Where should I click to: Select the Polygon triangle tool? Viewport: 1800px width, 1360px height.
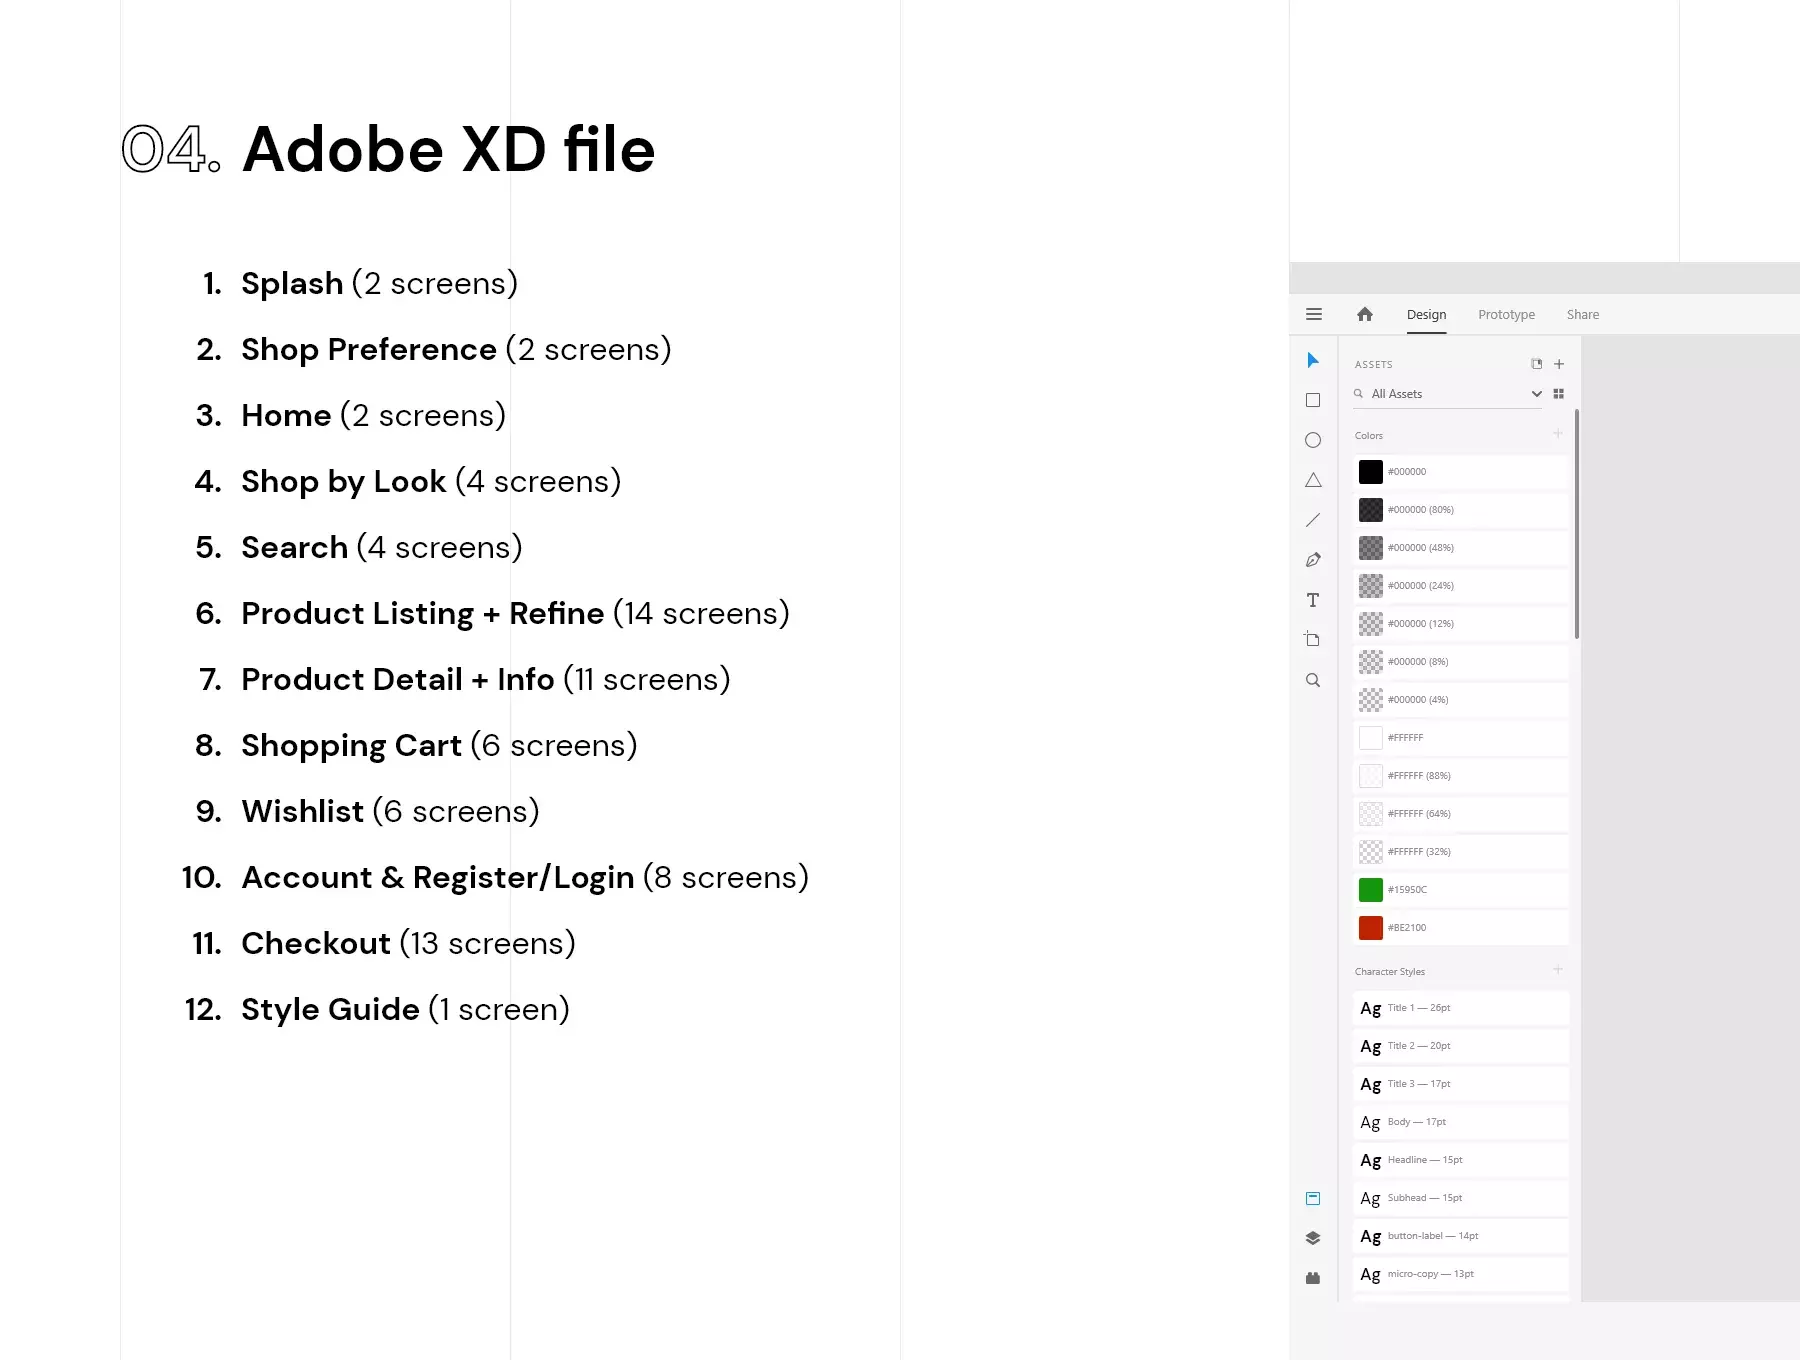[x=1313, y=480]
